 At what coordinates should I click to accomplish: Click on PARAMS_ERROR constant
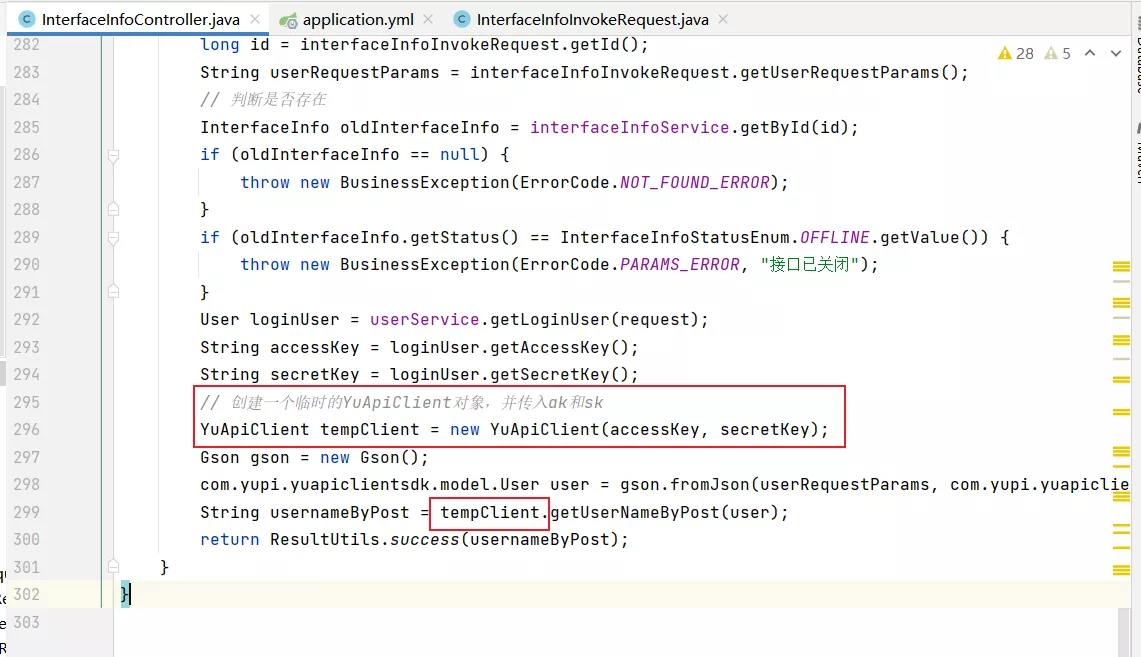680,264
